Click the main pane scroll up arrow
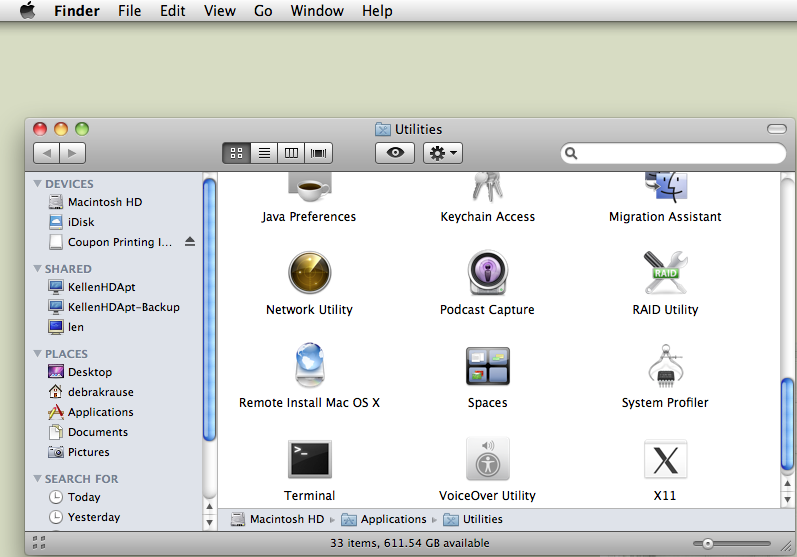 (787, 483)
